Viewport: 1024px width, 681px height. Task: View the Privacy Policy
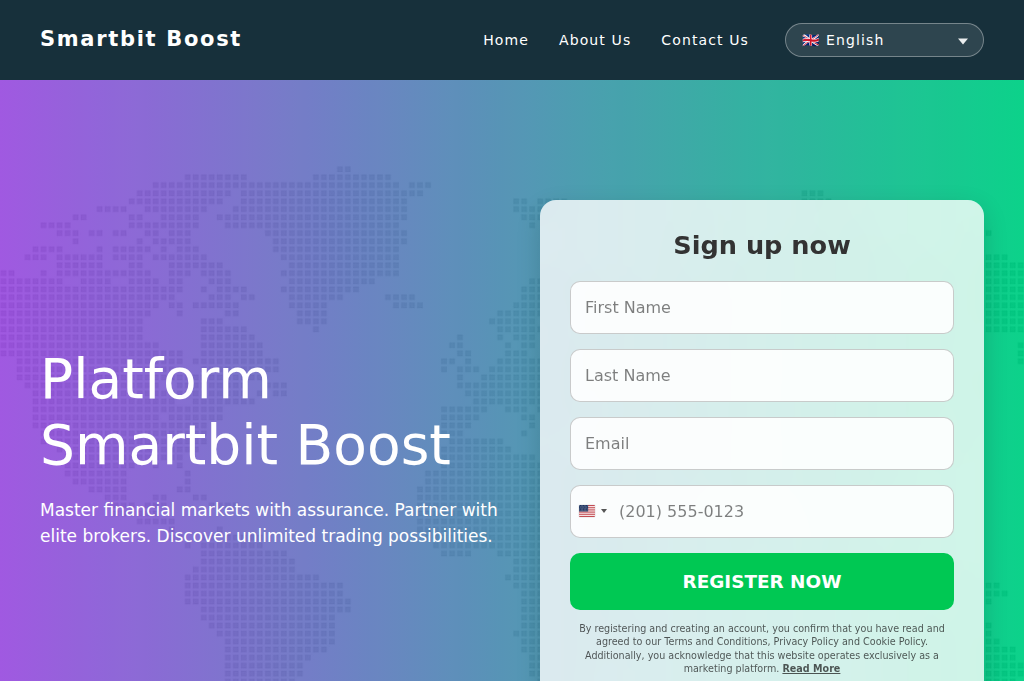click(x=805, y=641)
